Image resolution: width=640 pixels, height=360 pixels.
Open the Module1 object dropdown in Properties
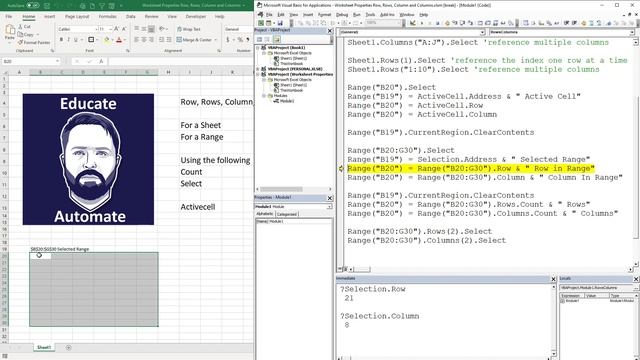coord(329,207)
